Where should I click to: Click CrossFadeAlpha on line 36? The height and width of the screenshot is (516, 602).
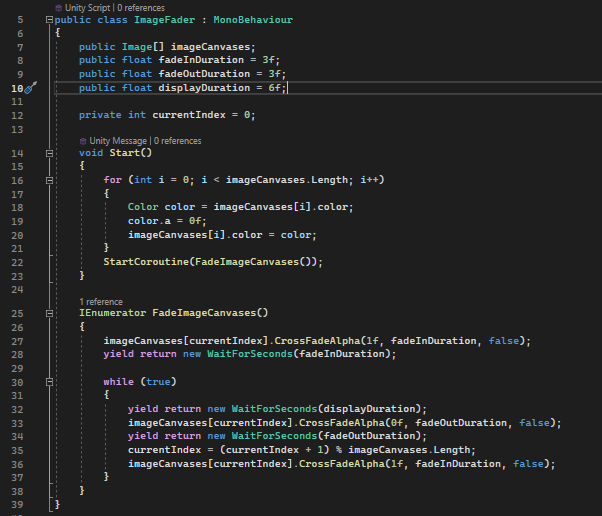pyautogui.click(x=342, y=464)
